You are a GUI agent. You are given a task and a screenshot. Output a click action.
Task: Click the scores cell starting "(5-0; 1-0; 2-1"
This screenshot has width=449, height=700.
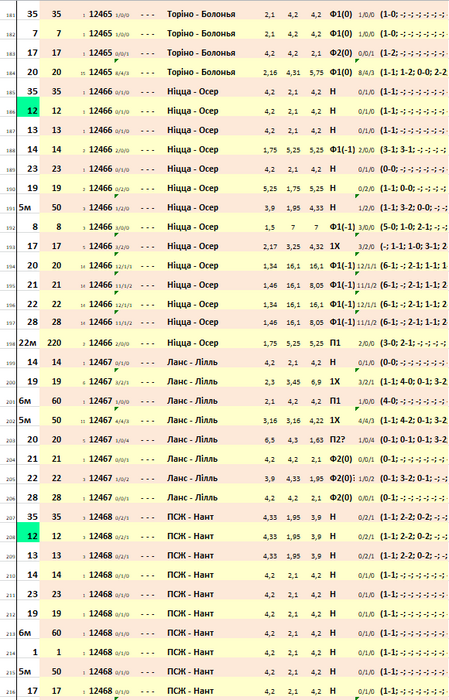pos(414,227)
